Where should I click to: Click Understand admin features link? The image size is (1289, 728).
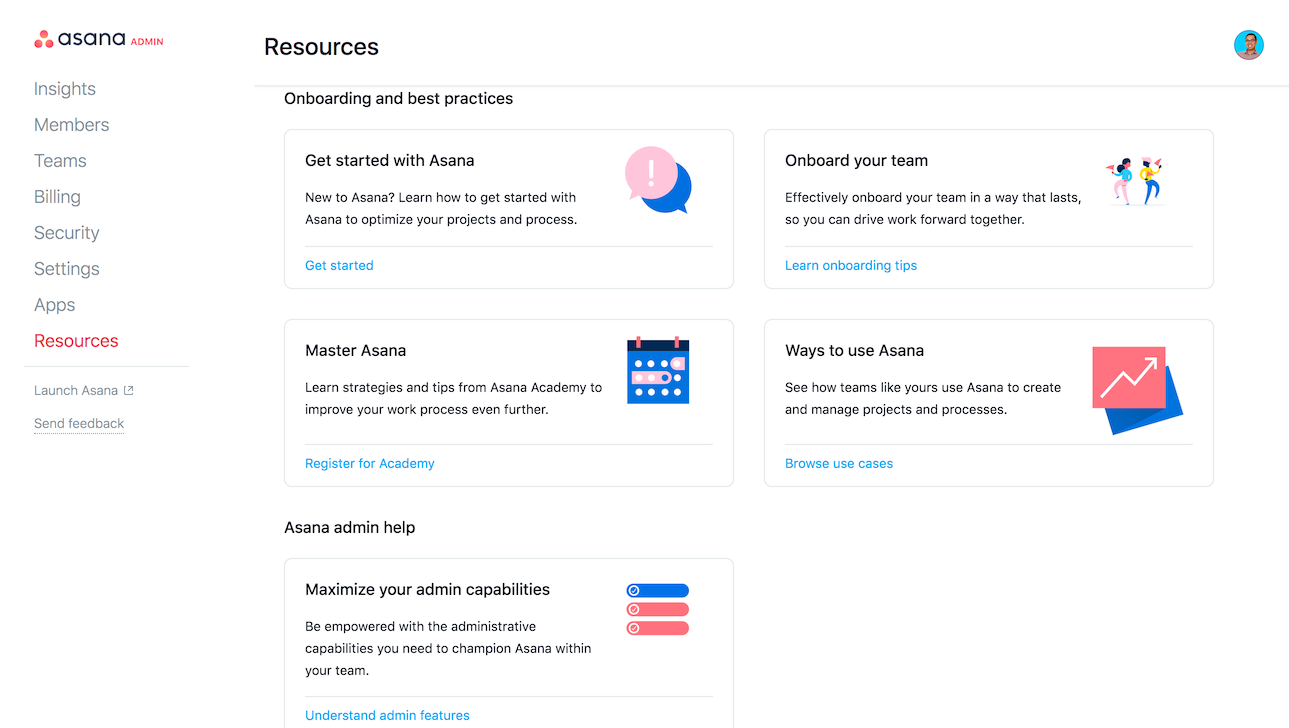[387, 715]
